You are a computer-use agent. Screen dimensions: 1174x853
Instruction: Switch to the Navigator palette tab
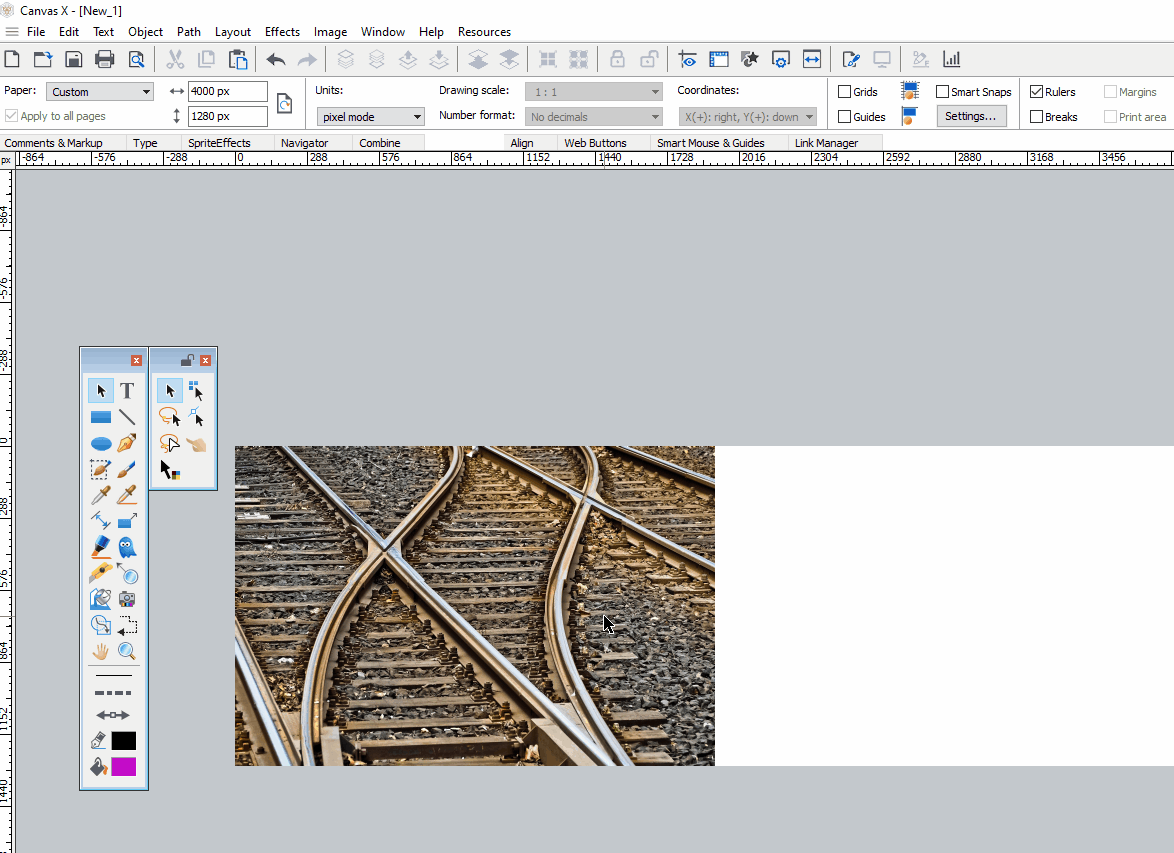pyautogui.click(x=304, y=143)
